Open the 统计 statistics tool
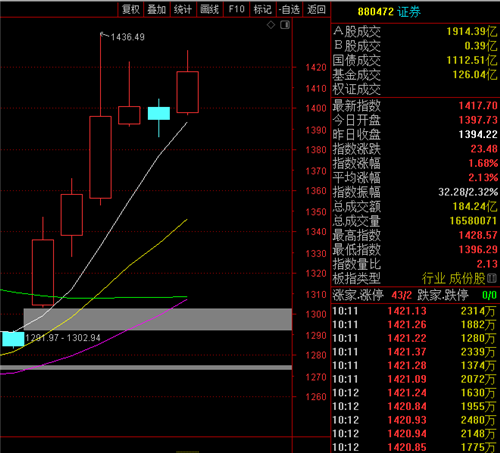Image resolution: width=500 pixels, height=453 pixels. [183, 9]
